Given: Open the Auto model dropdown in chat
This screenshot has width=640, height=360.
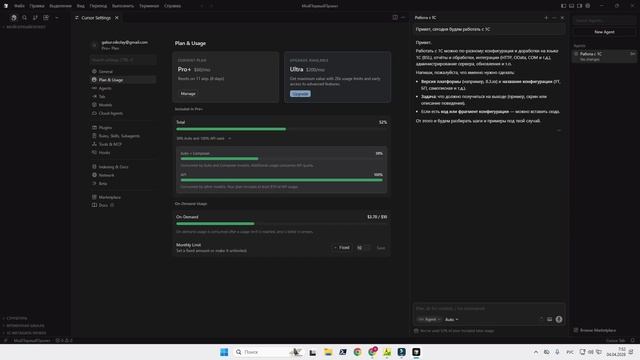Looking at the screenshot, I should pyautogui.click(x=451, y=319).
